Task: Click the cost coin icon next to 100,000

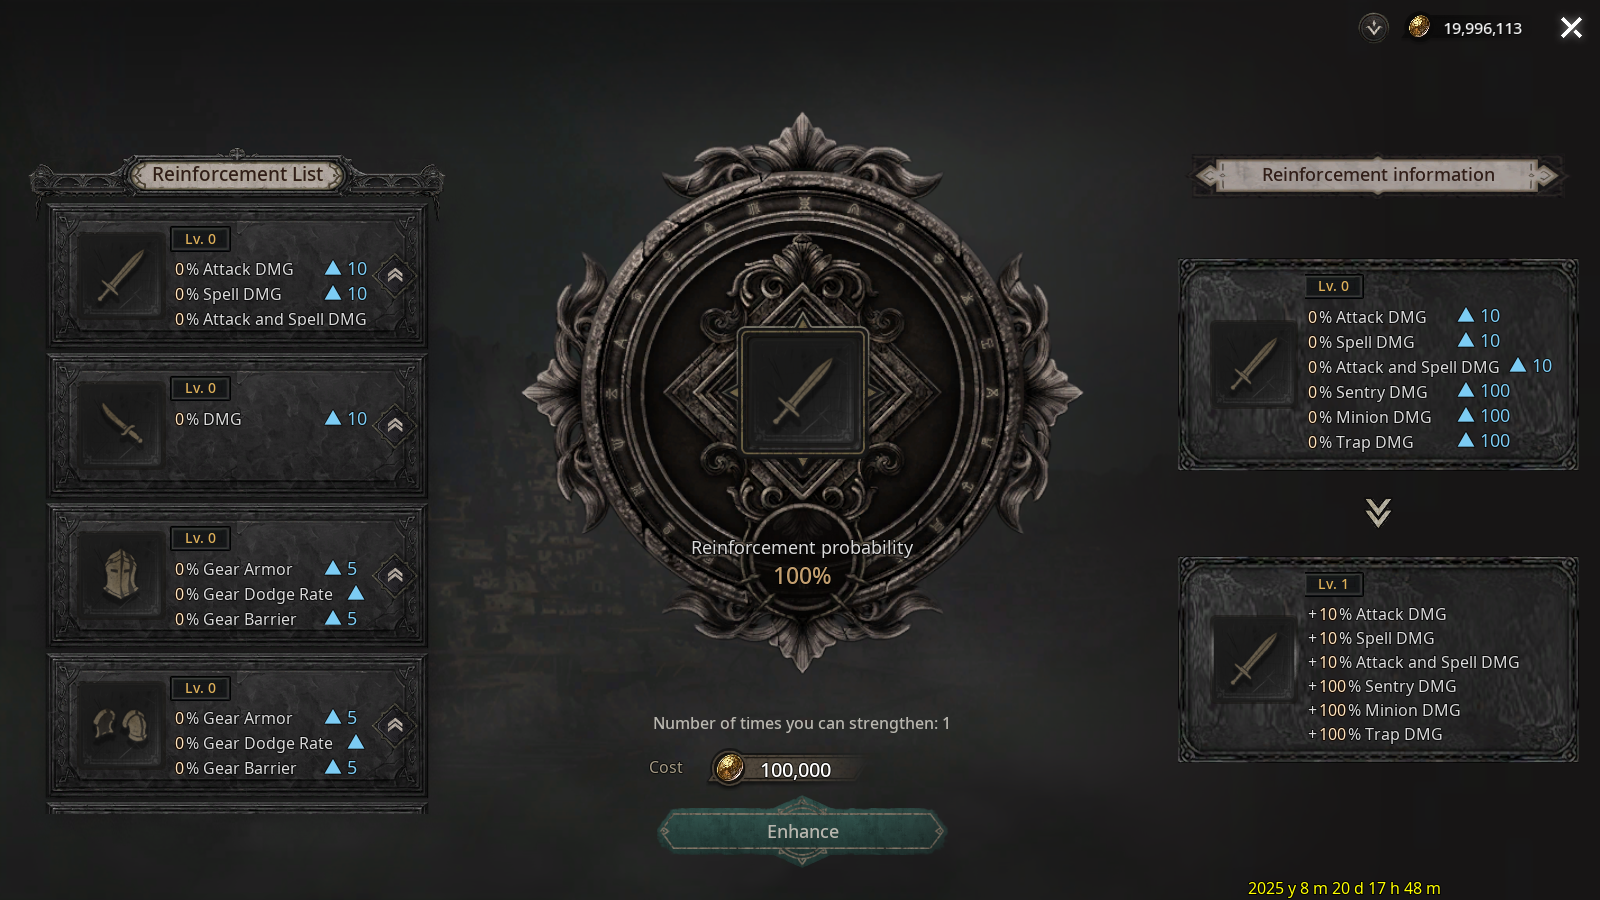Action: tap(730, 768)
